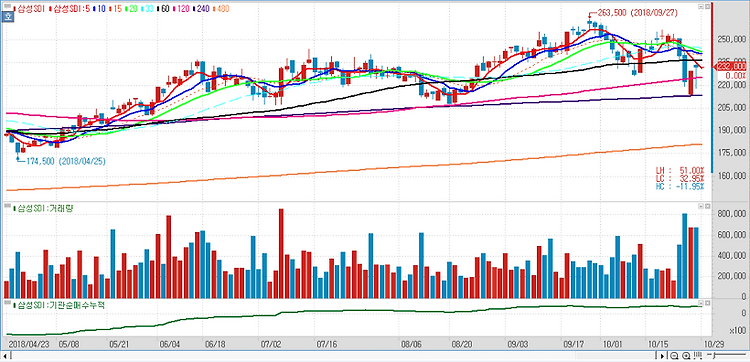Close the 거래량 volume pane
Viewport: 750px width, 362px height.
point(706,206)
